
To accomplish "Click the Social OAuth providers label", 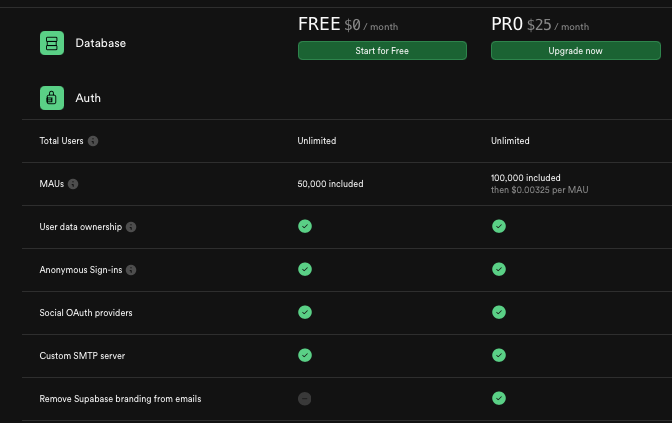I will click(86, 313).
